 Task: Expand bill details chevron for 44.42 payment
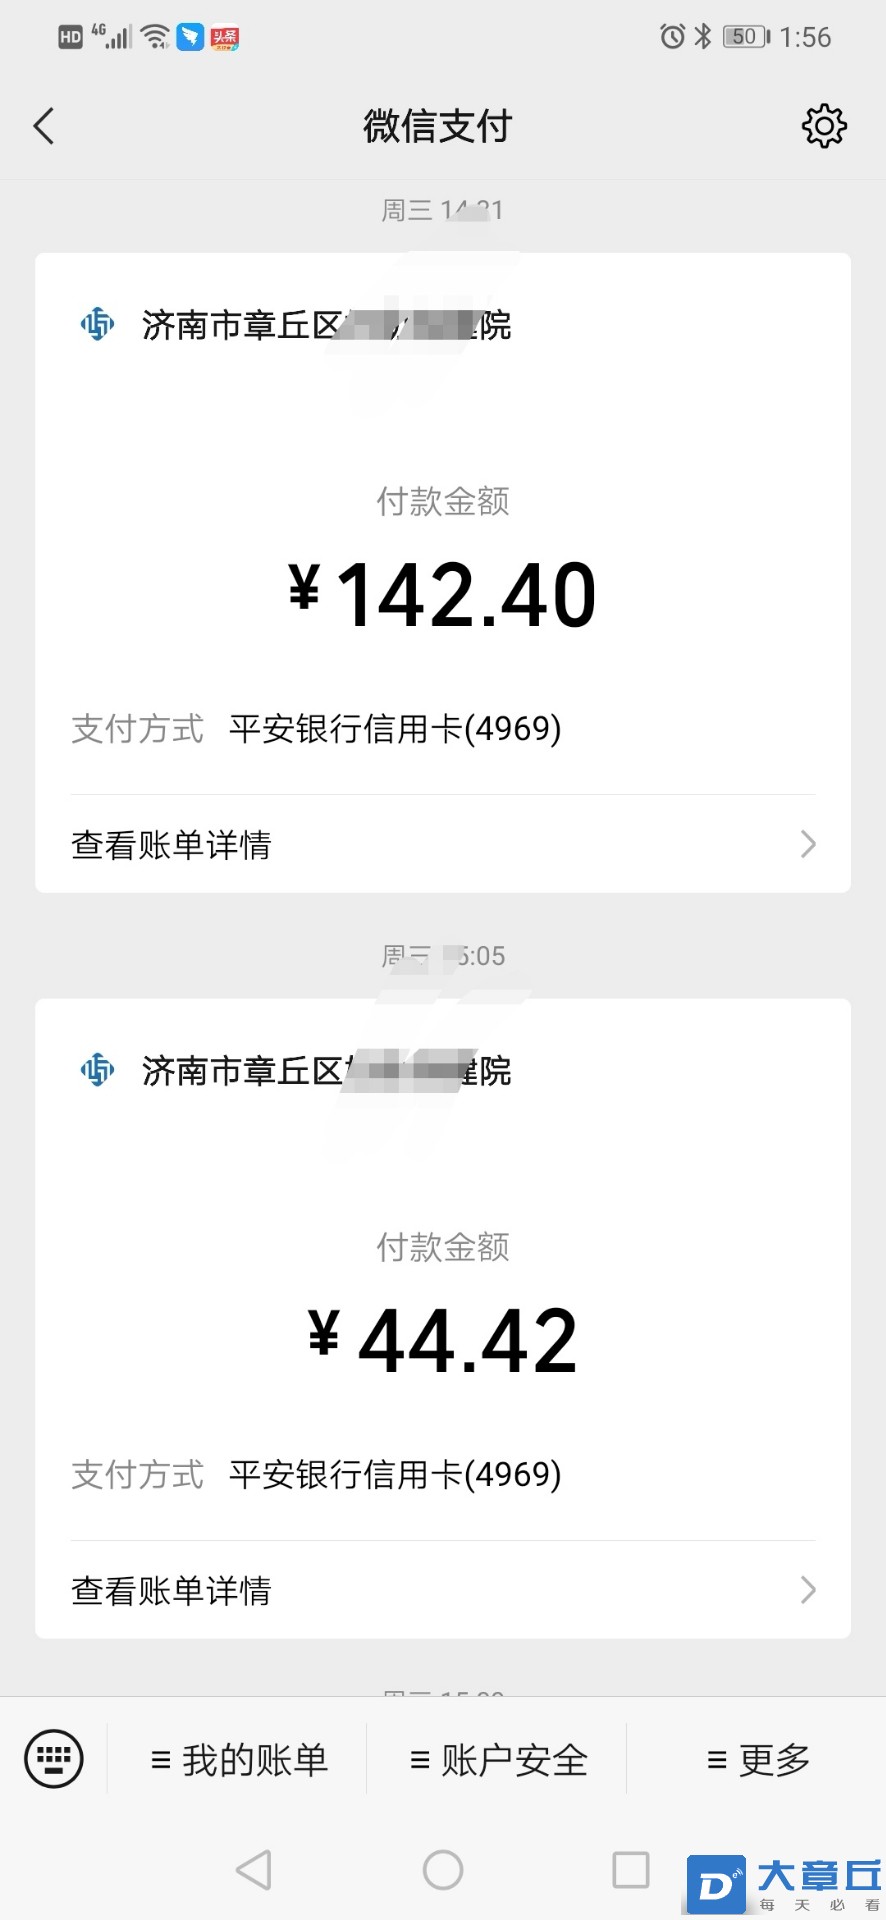tap(808, 1590)
